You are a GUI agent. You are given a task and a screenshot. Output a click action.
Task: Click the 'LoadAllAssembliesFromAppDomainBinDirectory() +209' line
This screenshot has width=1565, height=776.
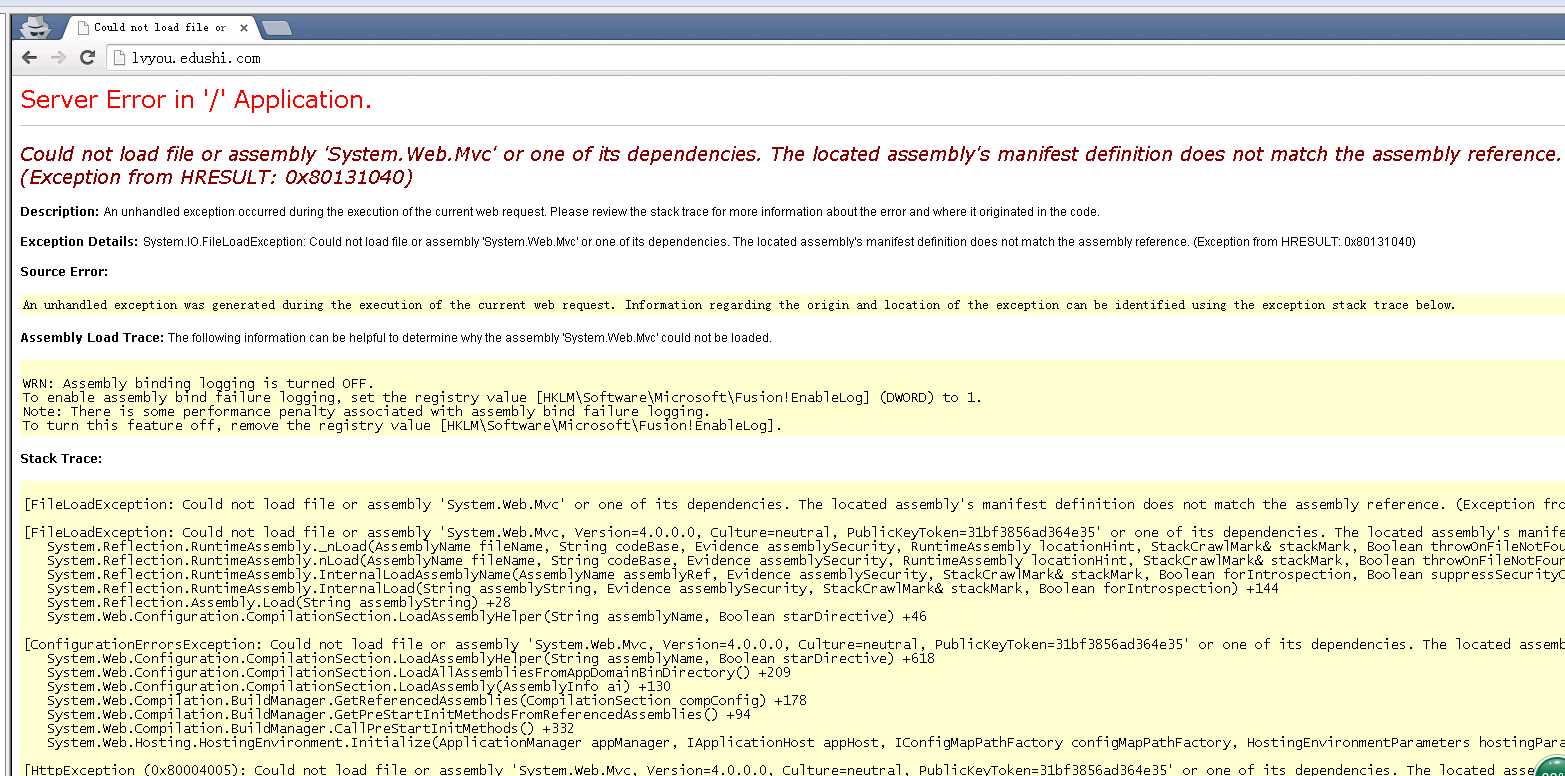[x=418, y=673]
